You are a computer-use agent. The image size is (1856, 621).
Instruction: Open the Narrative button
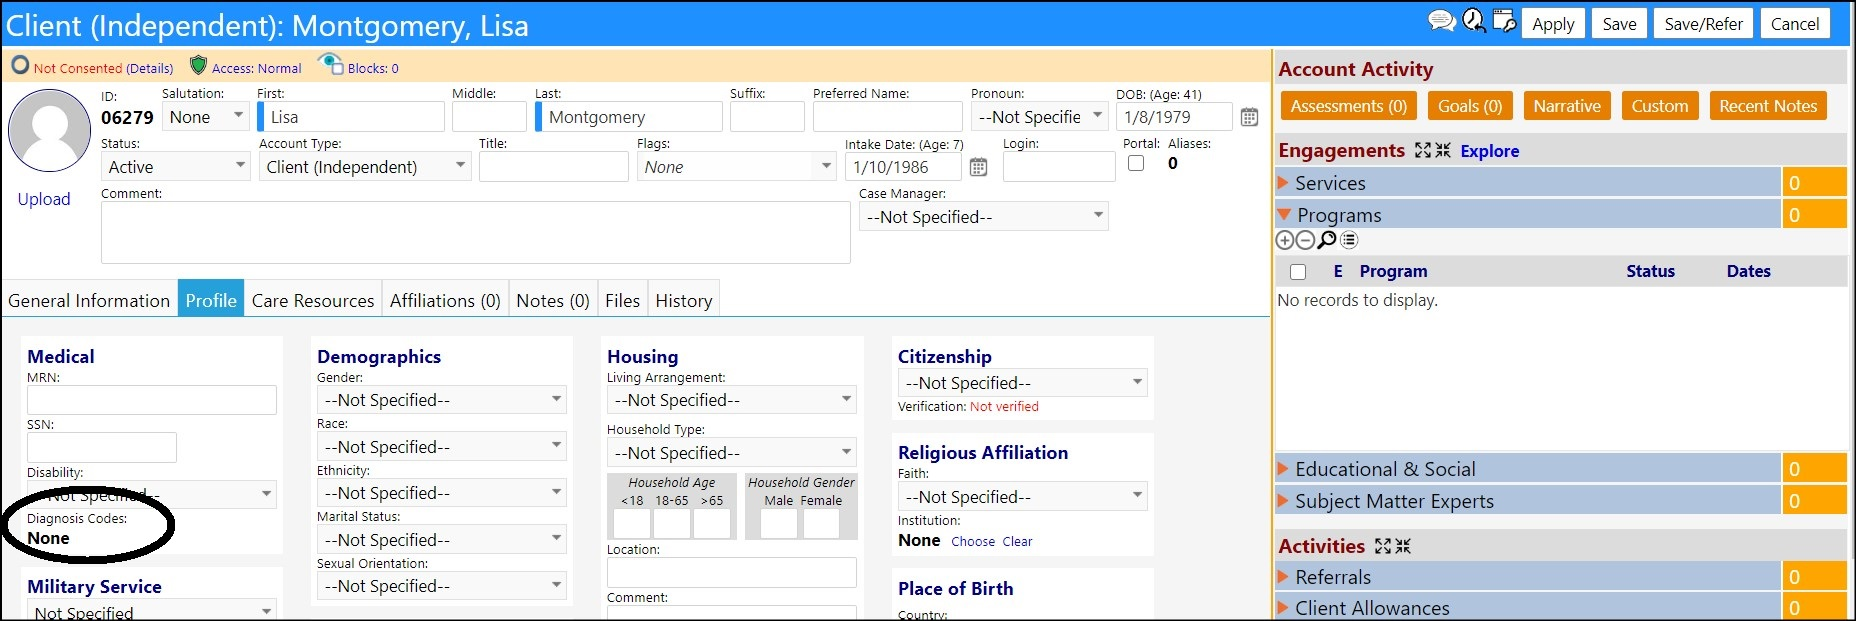1567,106
